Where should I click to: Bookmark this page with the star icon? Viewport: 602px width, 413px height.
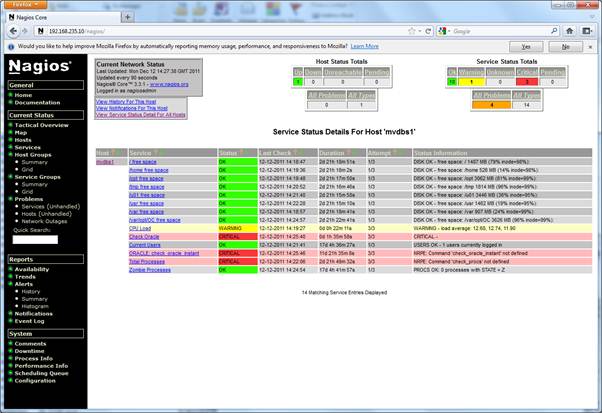coord(412,31)
